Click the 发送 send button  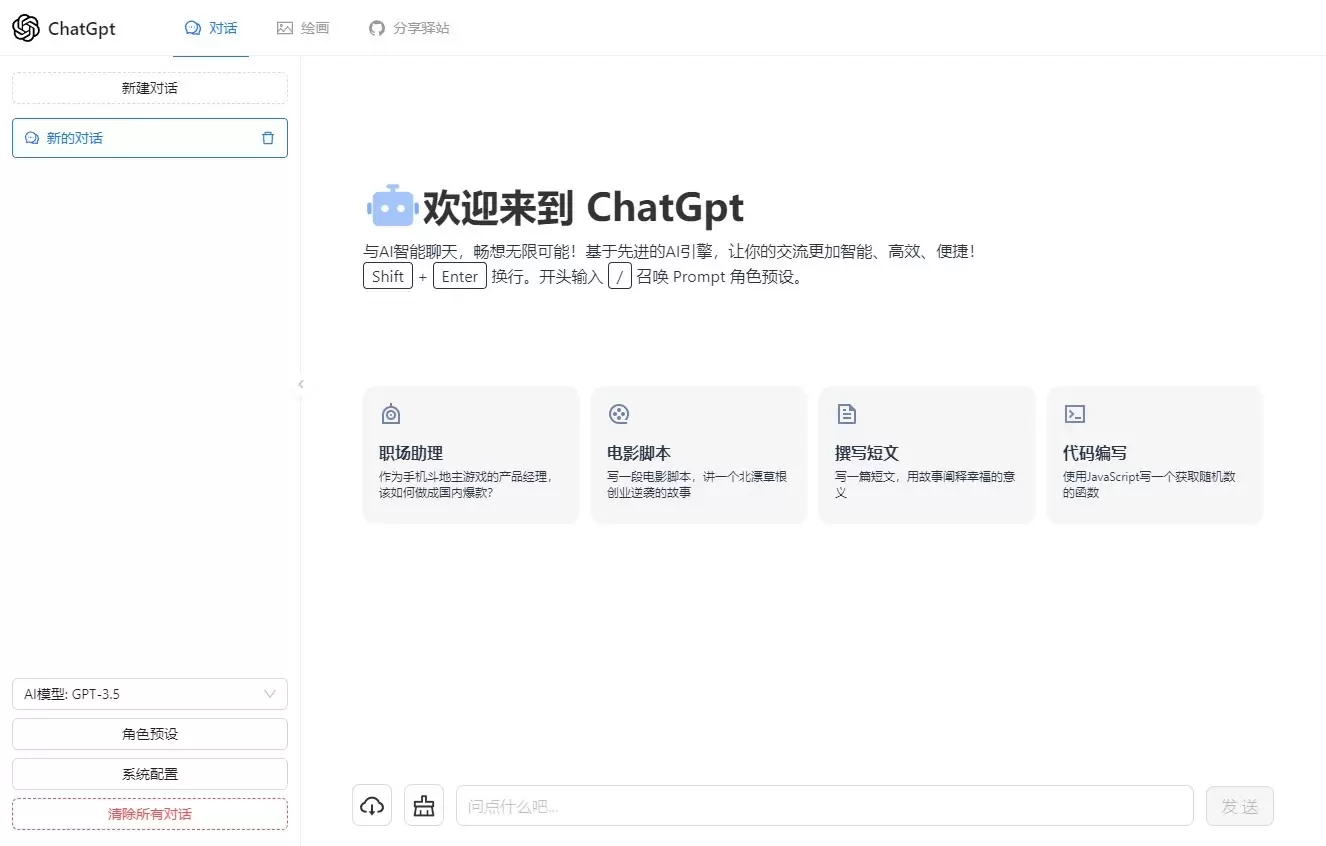(x=1240, y=806)
